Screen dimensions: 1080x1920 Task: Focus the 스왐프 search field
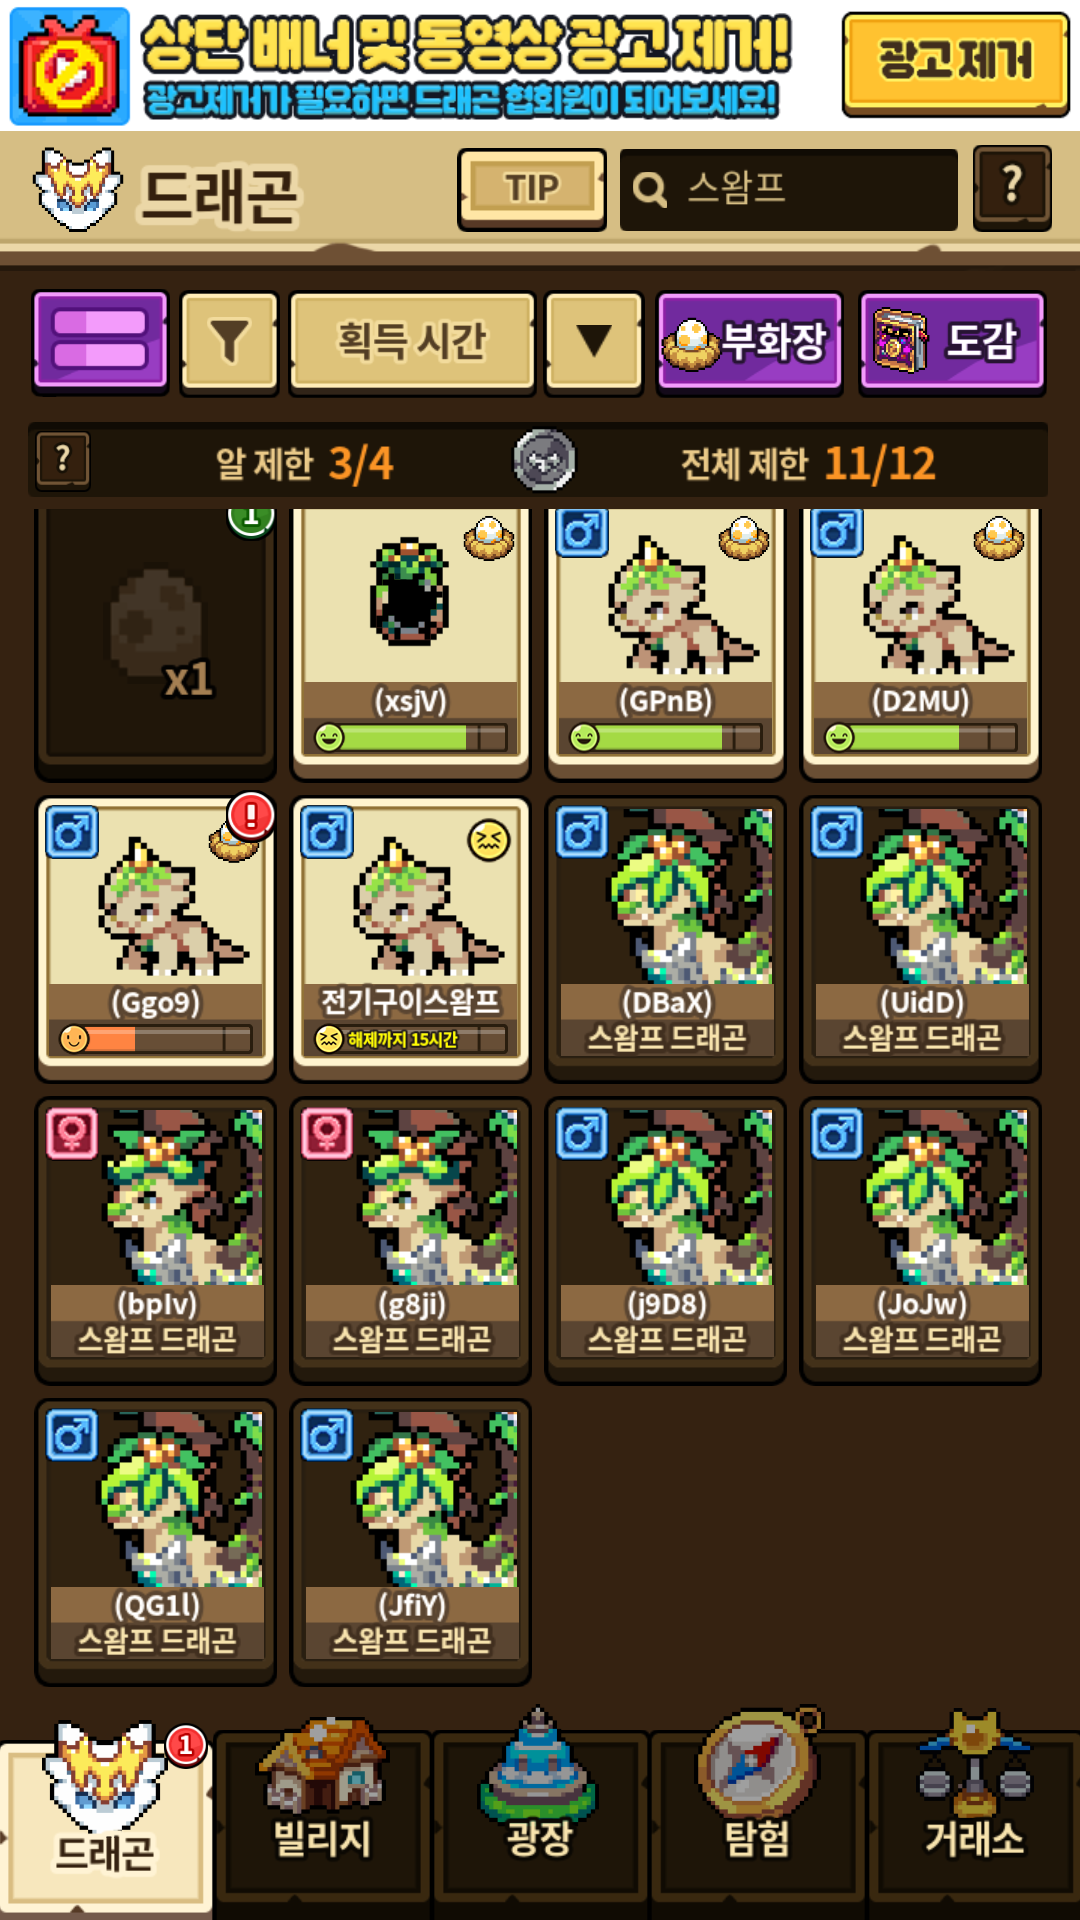[789, 189]
